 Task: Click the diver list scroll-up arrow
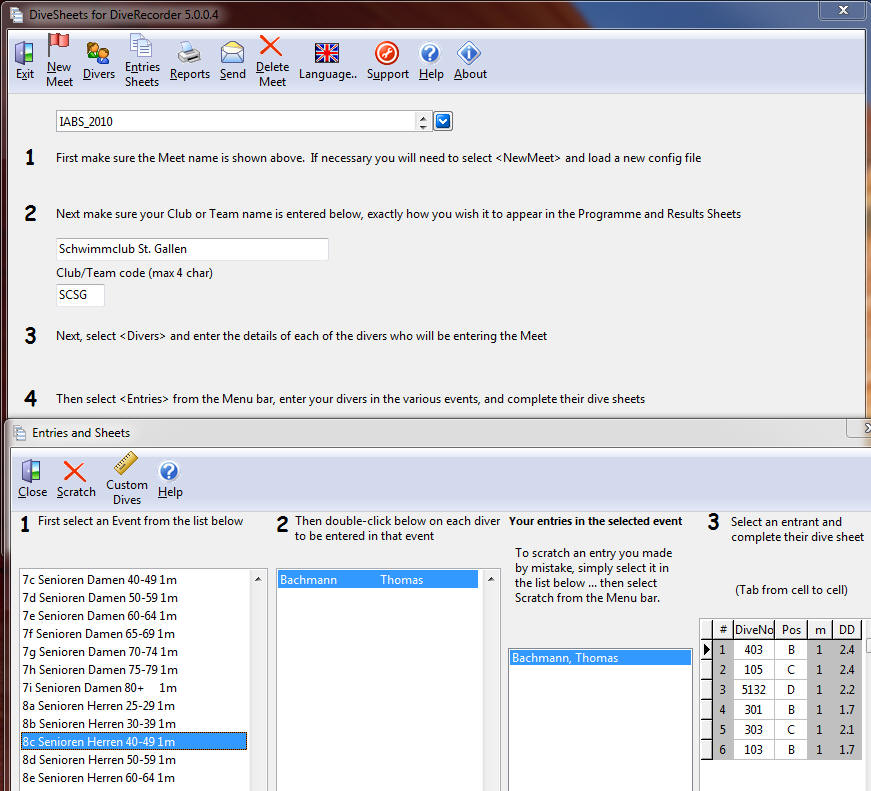[x=491, y=579]
